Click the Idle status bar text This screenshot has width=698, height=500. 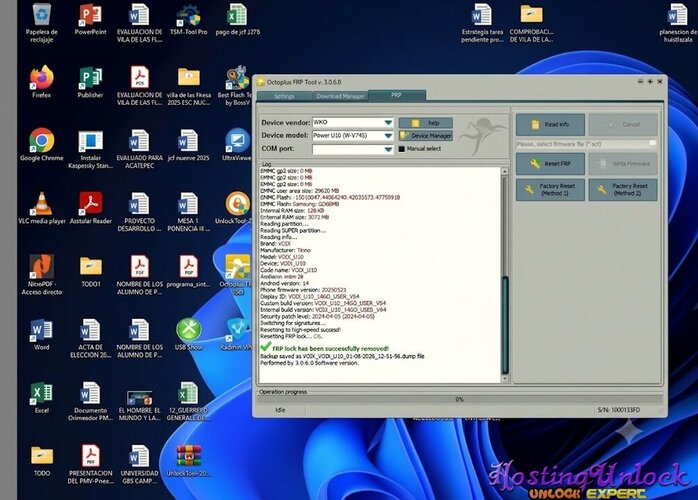click(x=280, y=410)
